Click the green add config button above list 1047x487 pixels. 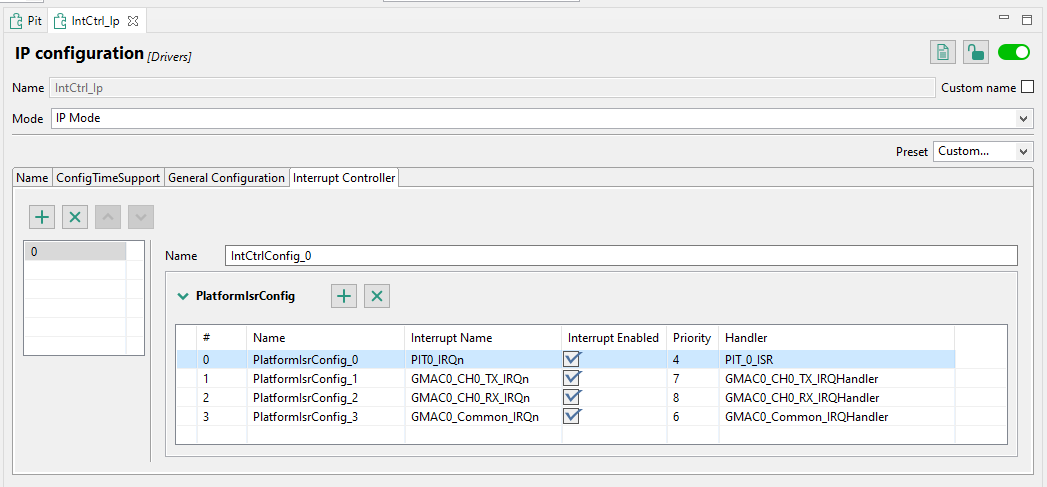pos(42,217)
